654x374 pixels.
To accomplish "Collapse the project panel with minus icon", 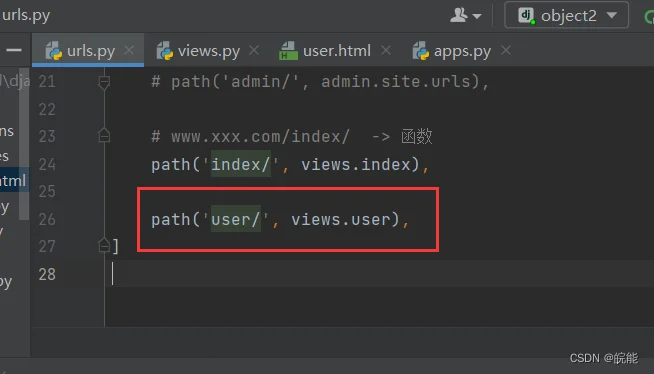I will click(14, 50).
